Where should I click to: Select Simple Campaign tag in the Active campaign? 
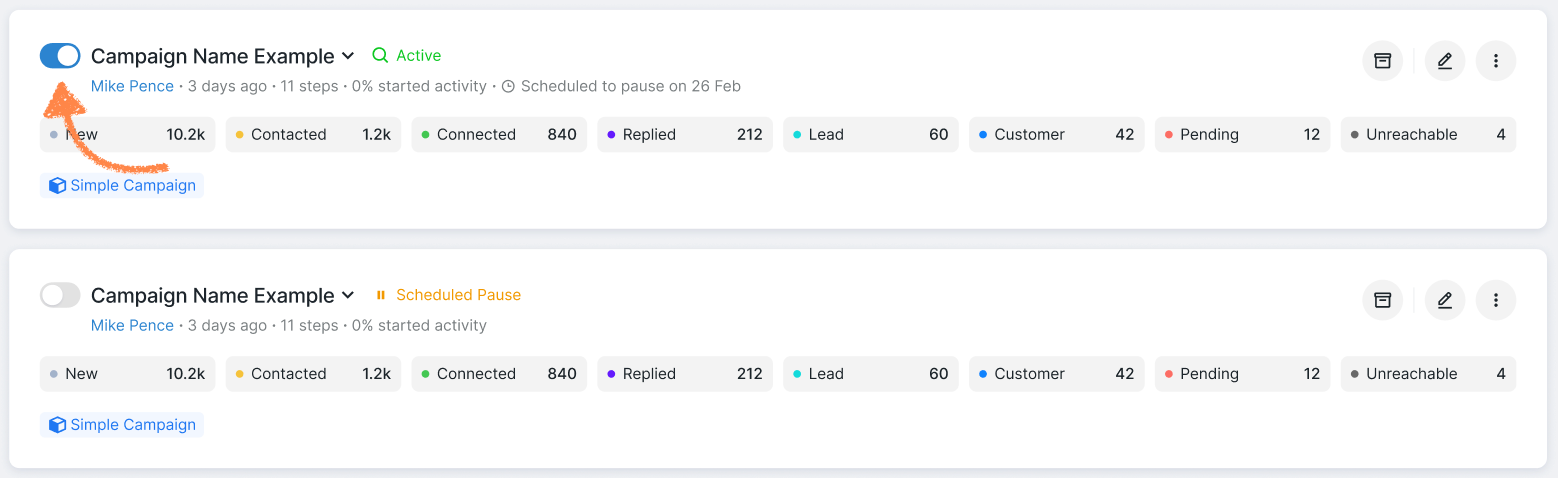122,185
